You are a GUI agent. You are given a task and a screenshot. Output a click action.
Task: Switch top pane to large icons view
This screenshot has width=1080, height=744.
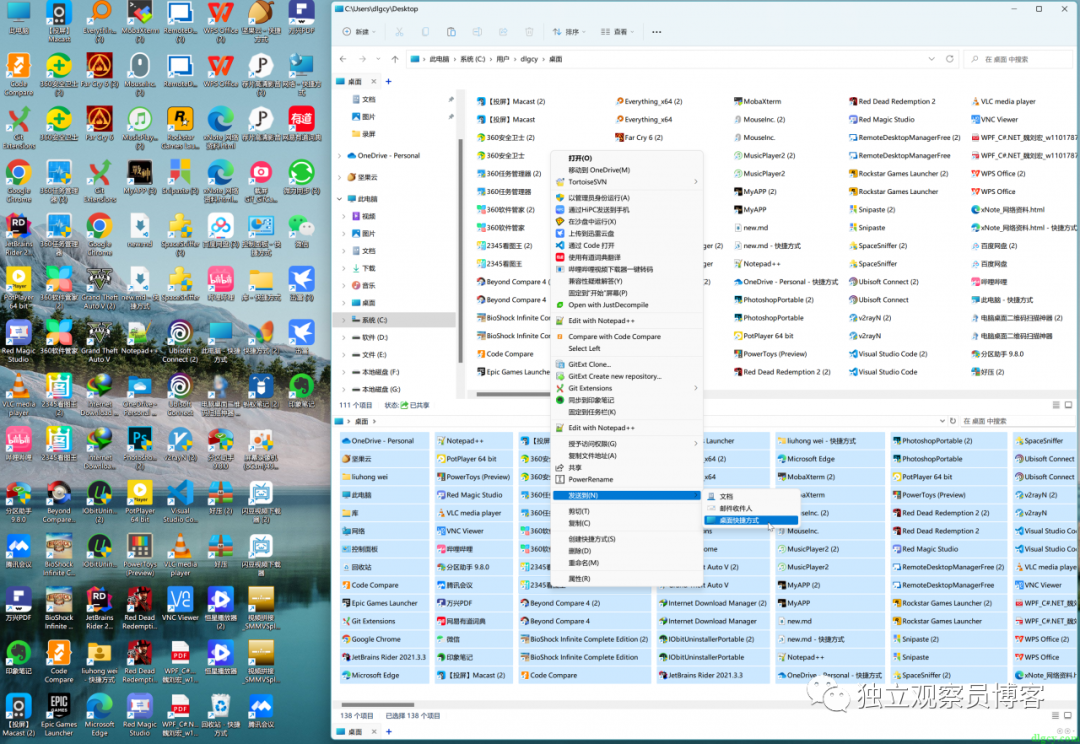coord(1068,405)
